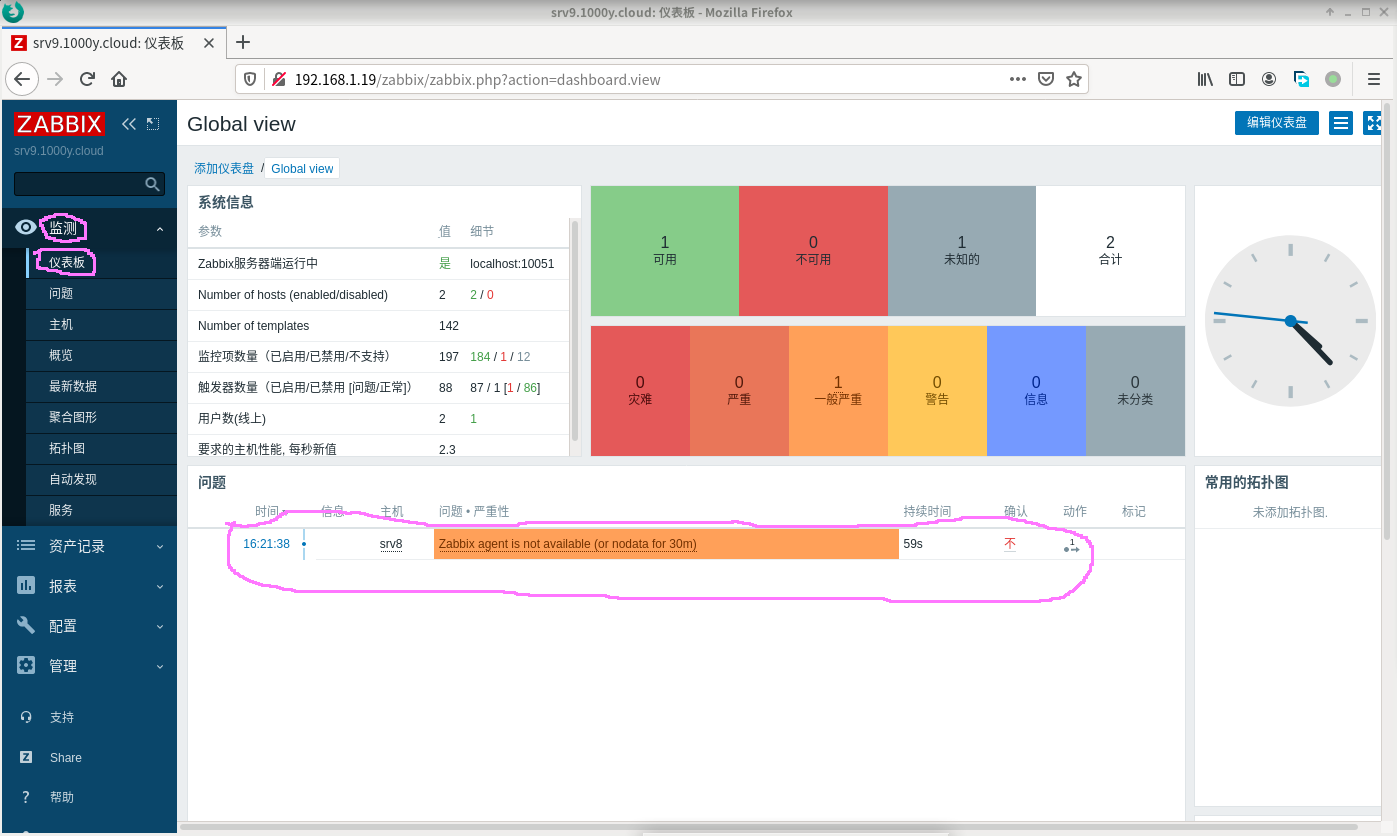Click the insecure connection lock icon

tap(278, 79)
